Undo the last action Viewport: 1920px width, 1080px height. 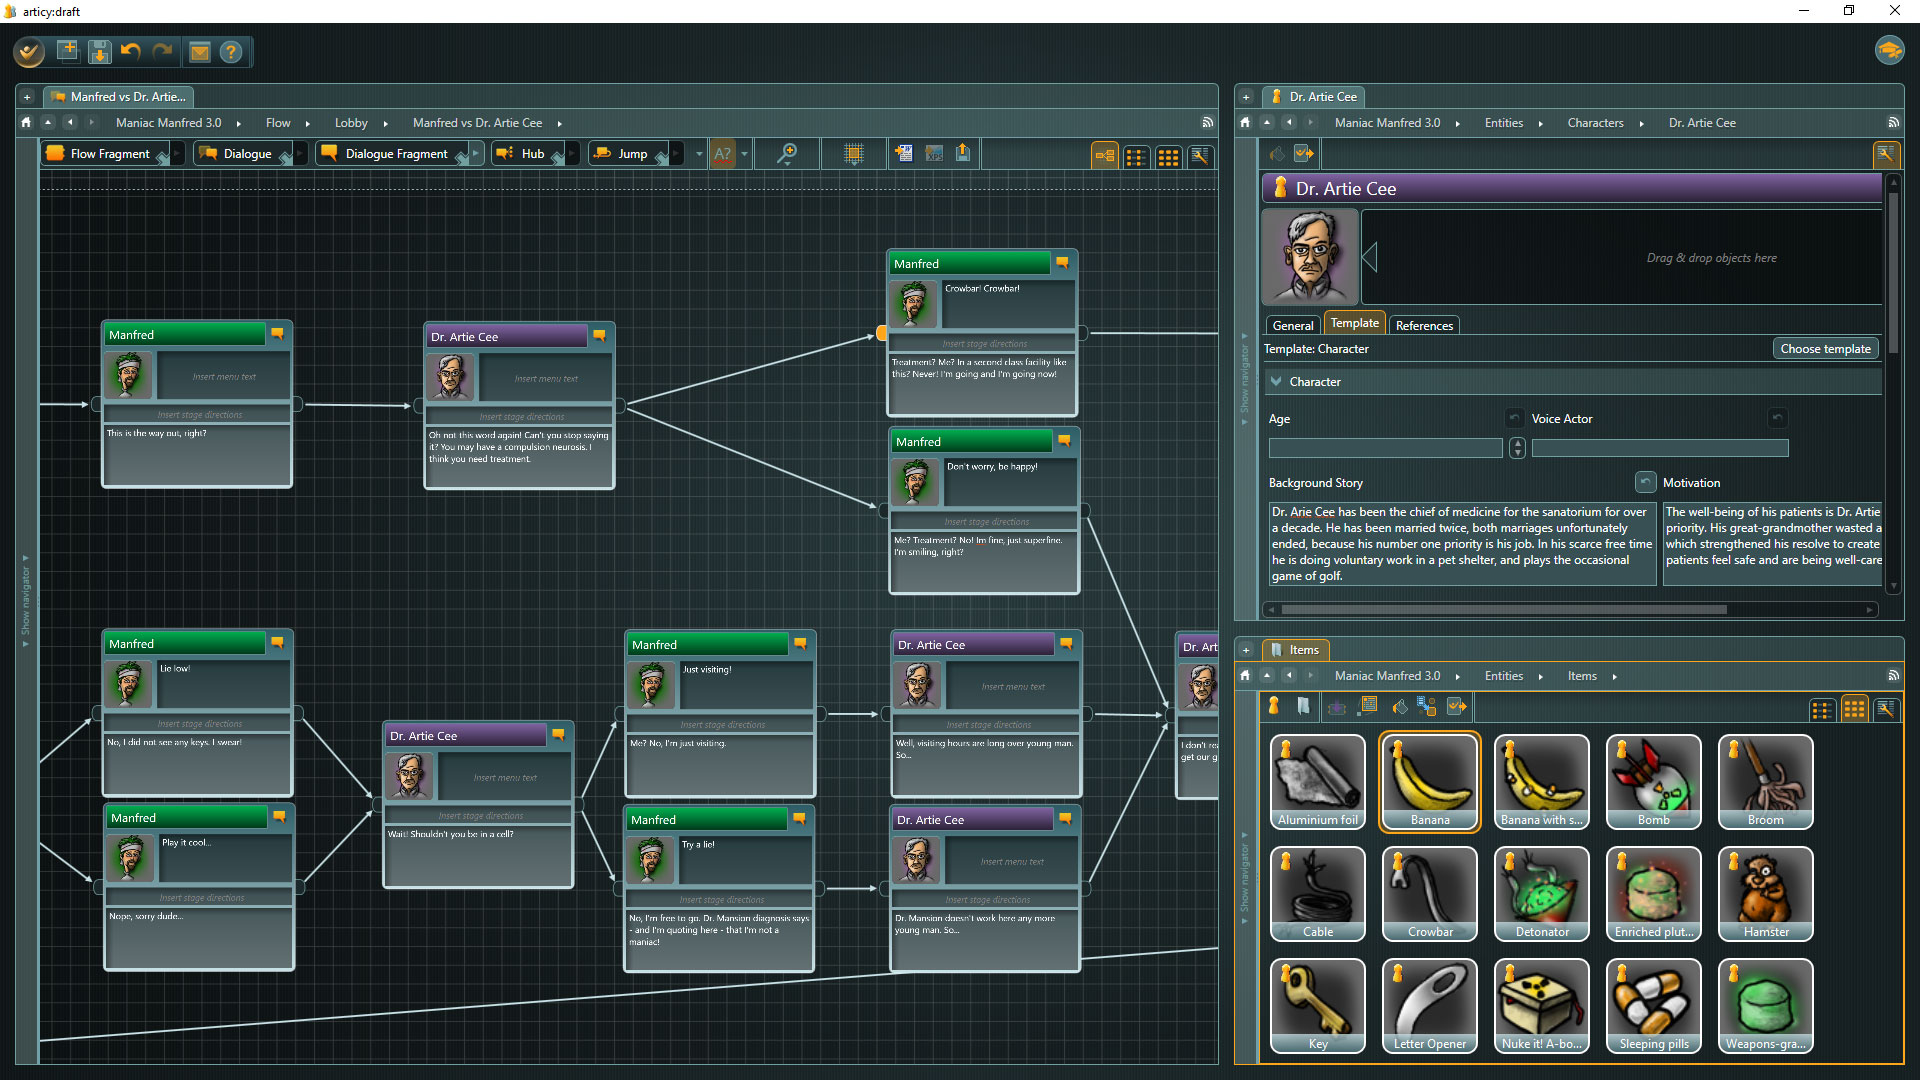131,50
